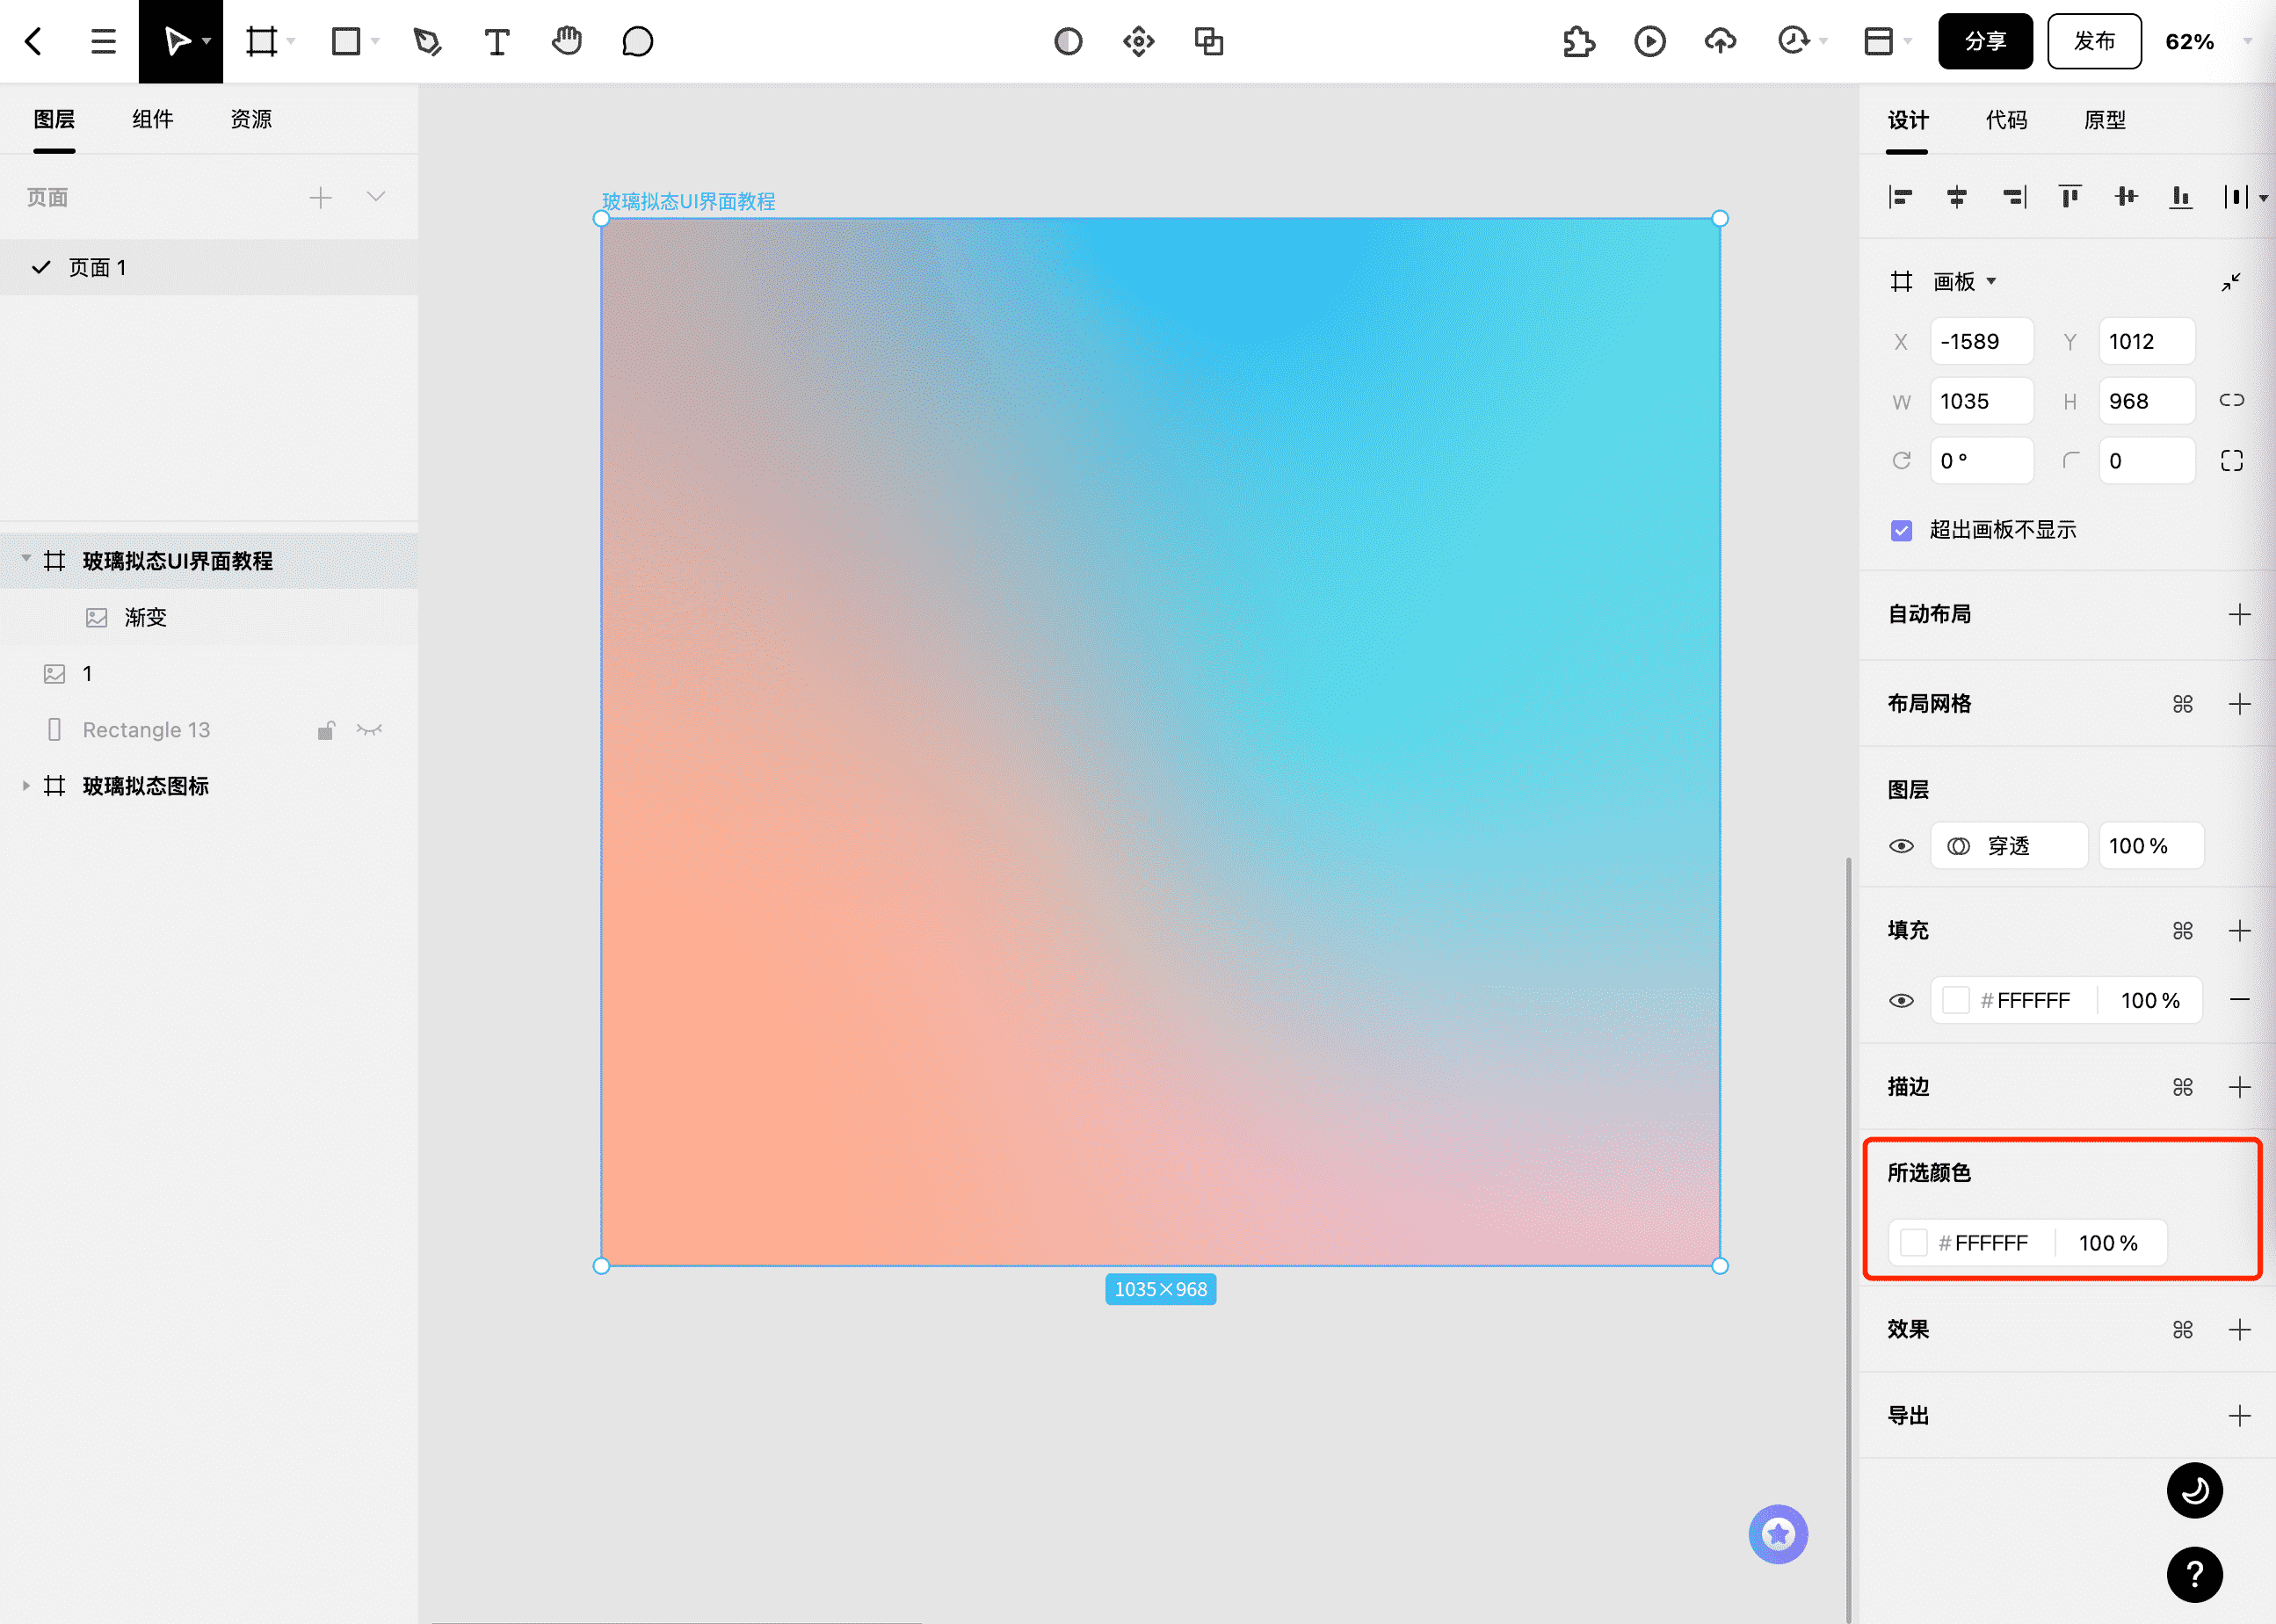
Task: Click the X position field -1589
Action: click(x=1981, y=341)
